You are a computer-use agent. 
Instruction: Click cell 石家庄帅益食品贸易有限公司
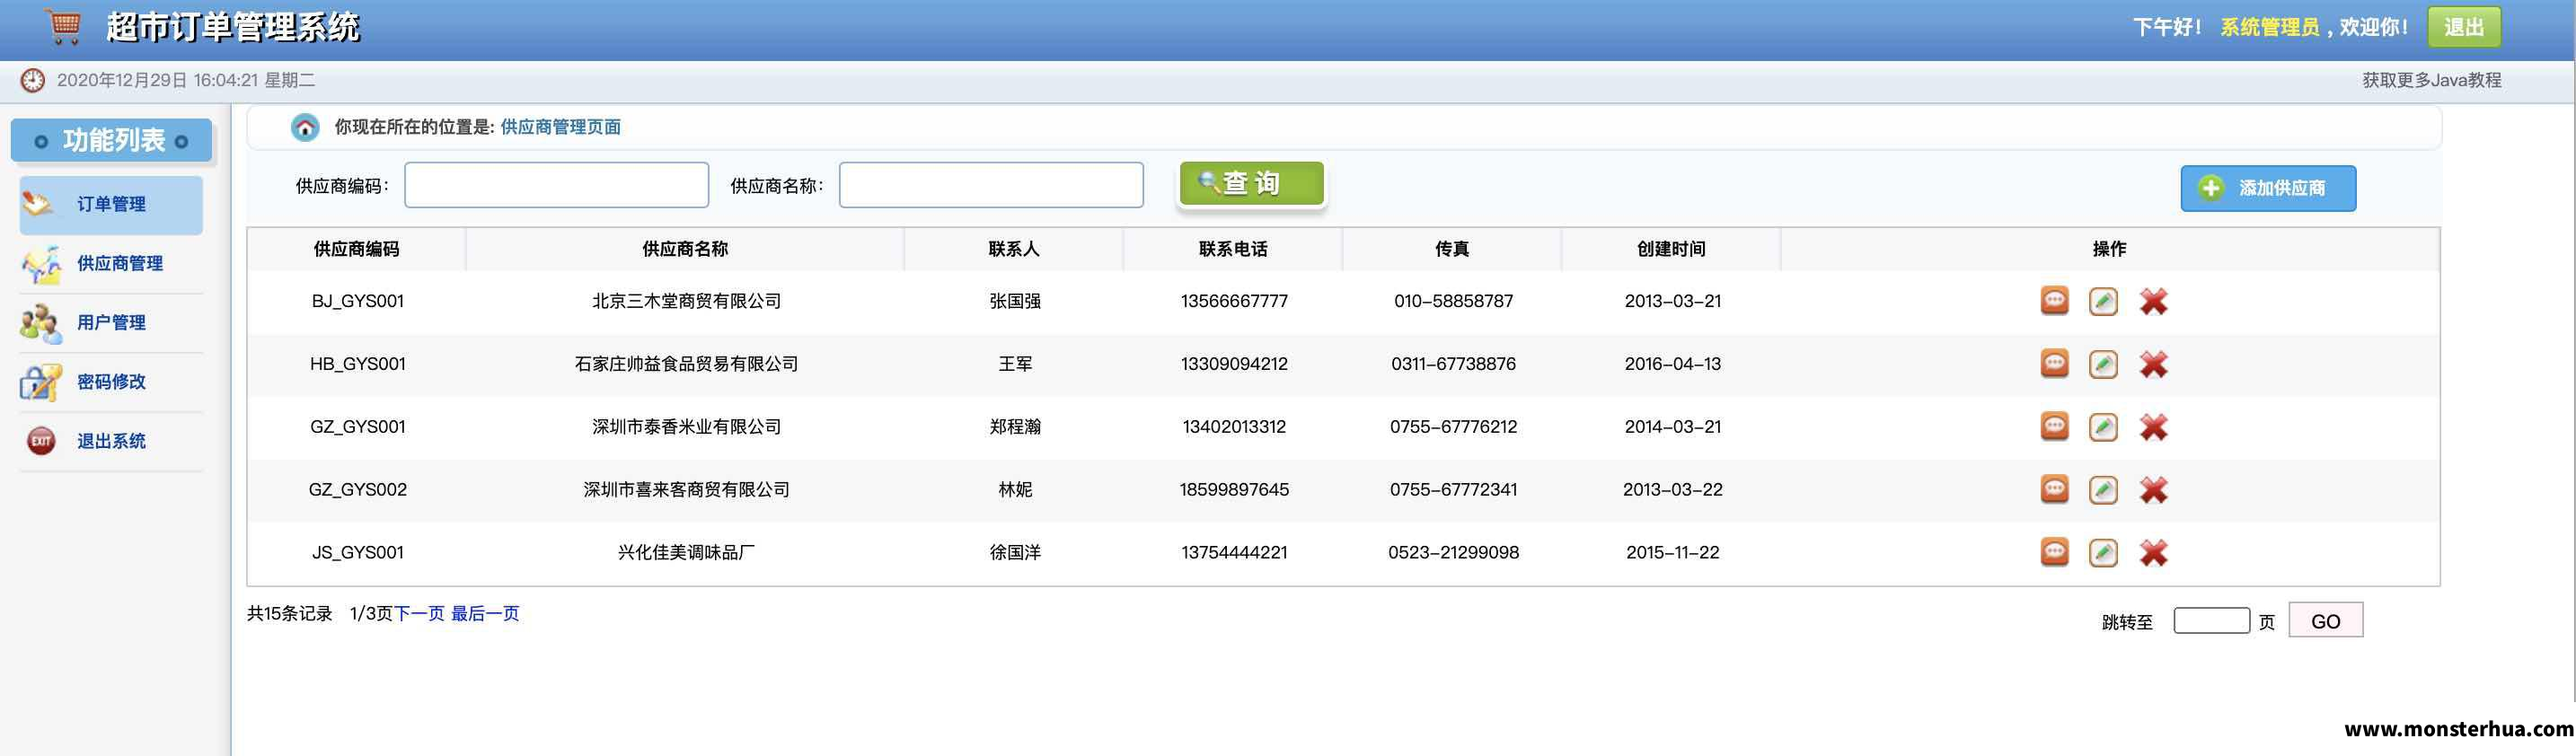(x=686, y=364)
